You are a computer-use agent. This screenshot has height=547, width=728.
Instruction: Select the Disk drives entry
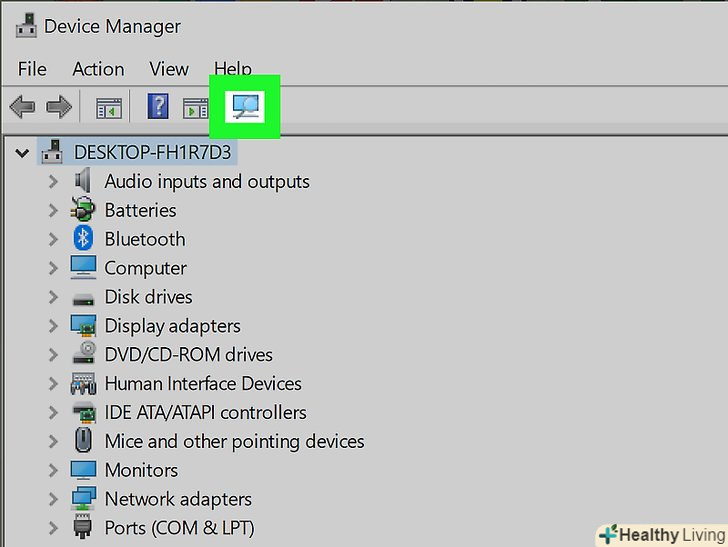(x=148, y=297)
